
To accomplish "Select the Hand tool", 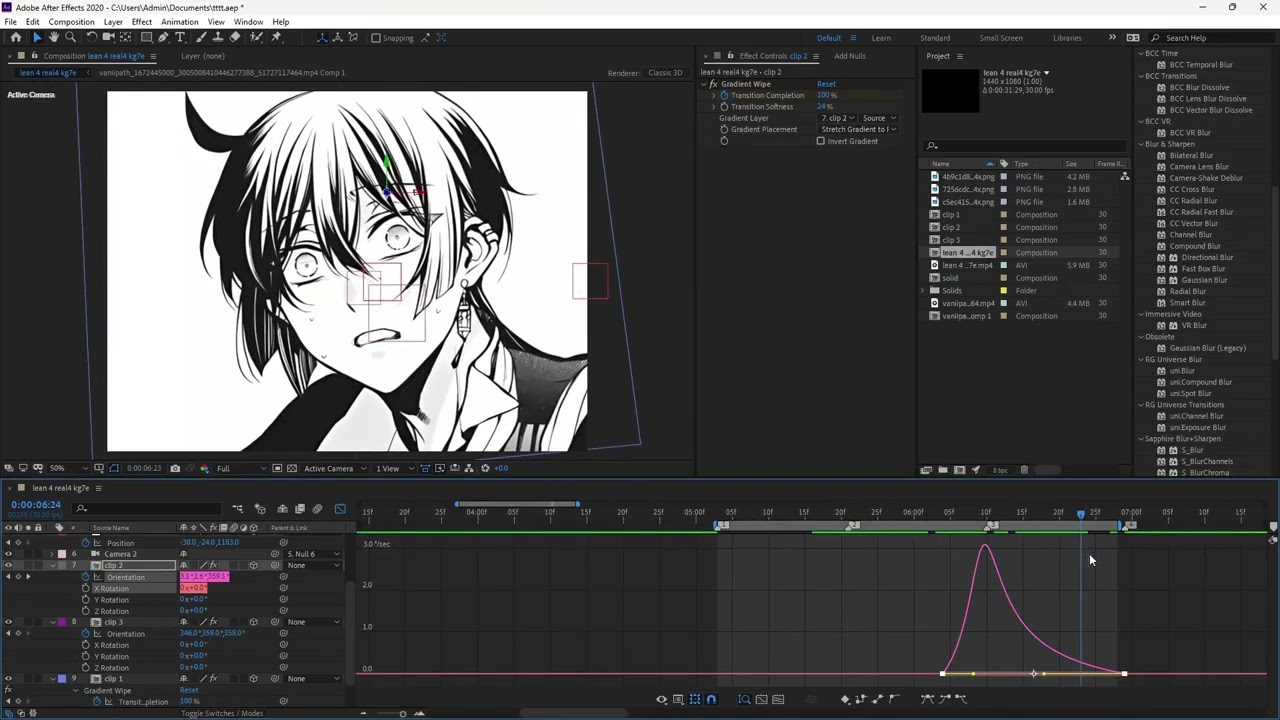I will click(54, 37).
